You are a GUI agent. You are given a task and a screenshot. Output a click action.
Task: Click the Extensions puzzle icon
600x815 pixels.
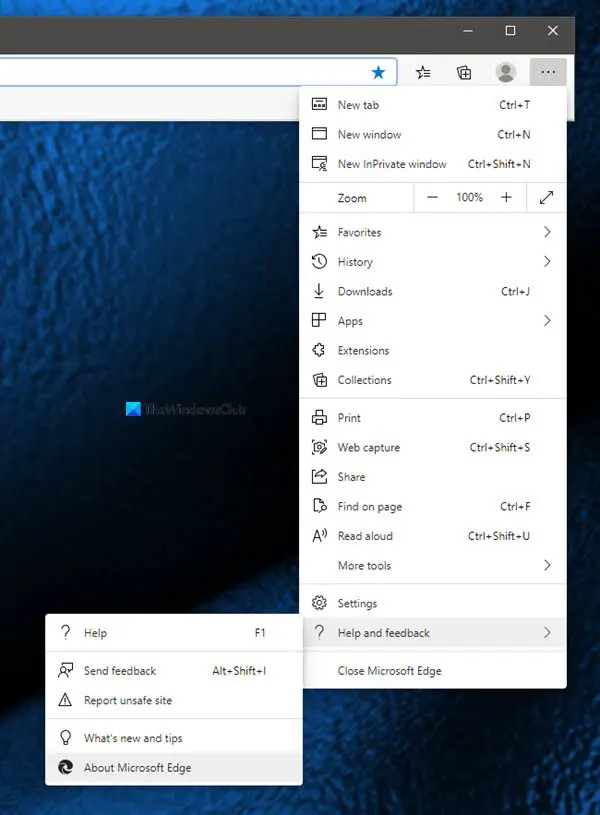click(x=319, y=350)
